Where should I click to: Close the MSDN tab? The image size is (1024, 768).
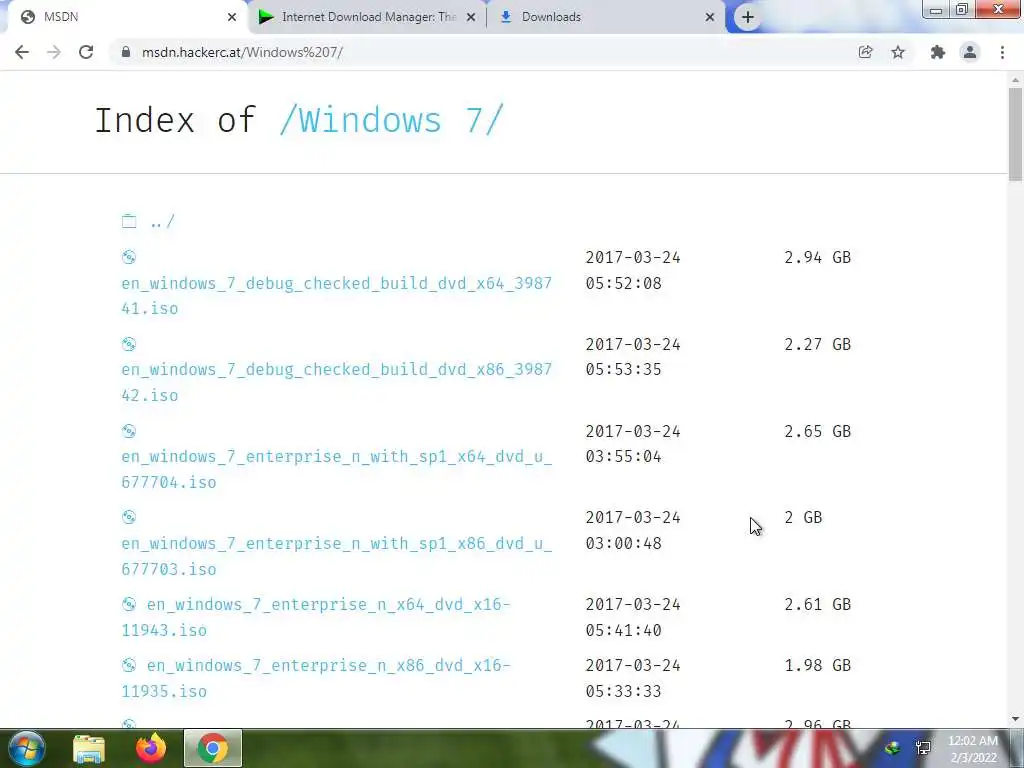(232, 17)
